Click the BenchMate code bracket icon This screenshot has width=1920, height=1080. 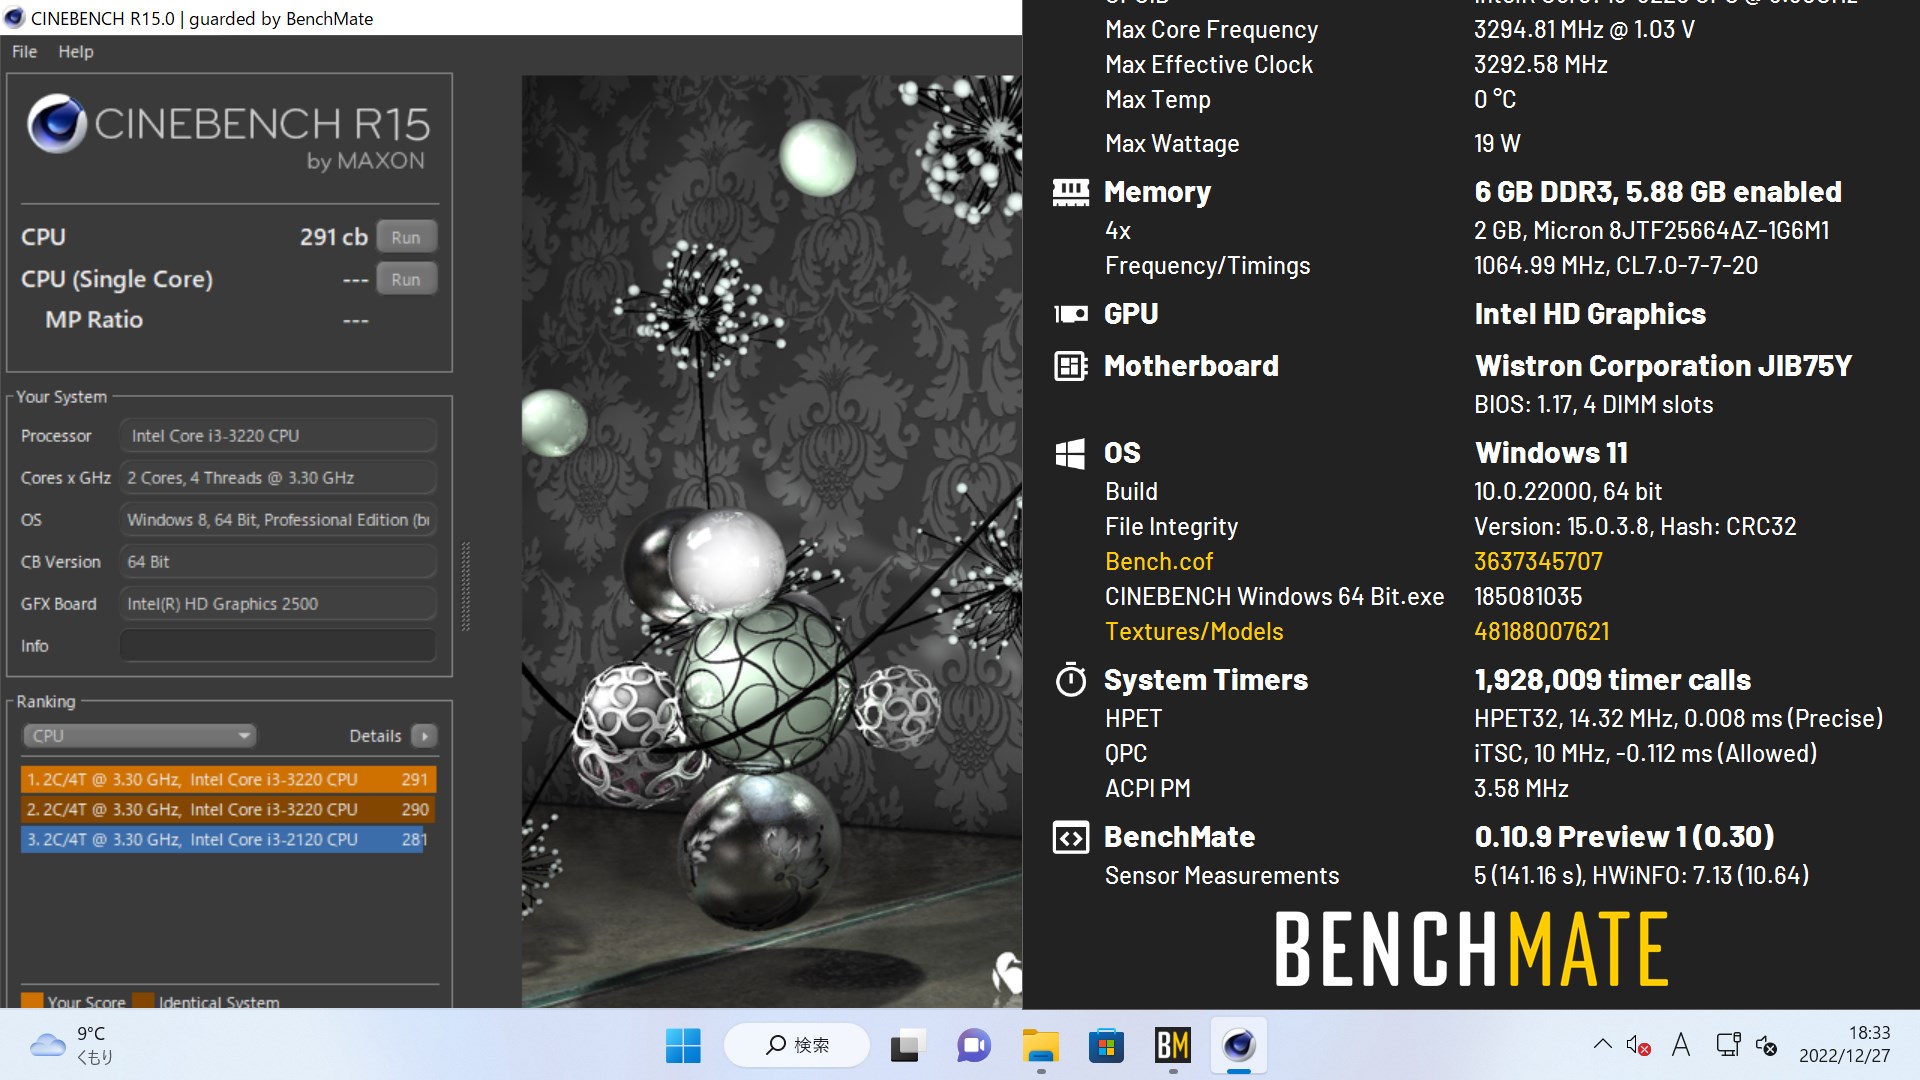pos(1071,837)
